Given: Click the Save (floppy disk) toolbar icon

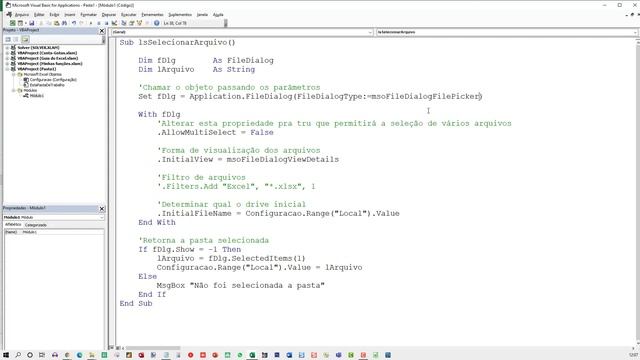Looking at the screenshot, I should [x=31, y=23].
